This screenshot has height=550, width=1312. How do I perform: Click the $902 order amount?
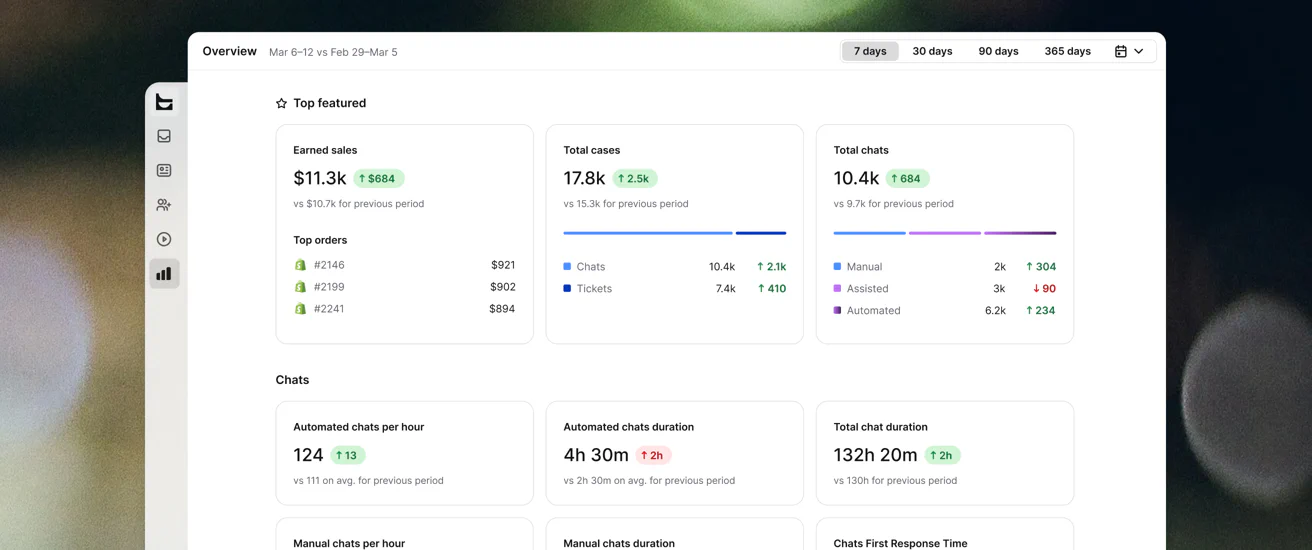click(x=503, y=287)
